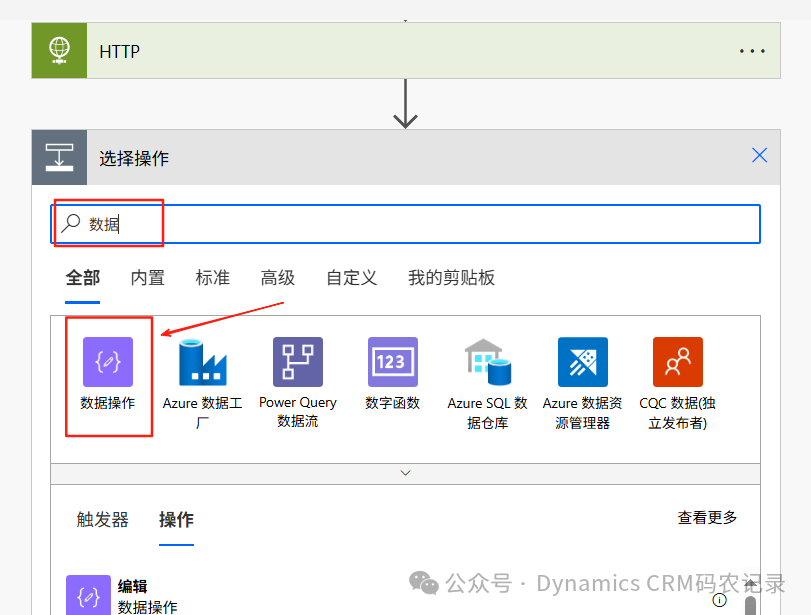This screenshot has height=615, width=811.
Task: Open the HTTP action's ellipsis menu
Action: (754, 50)
